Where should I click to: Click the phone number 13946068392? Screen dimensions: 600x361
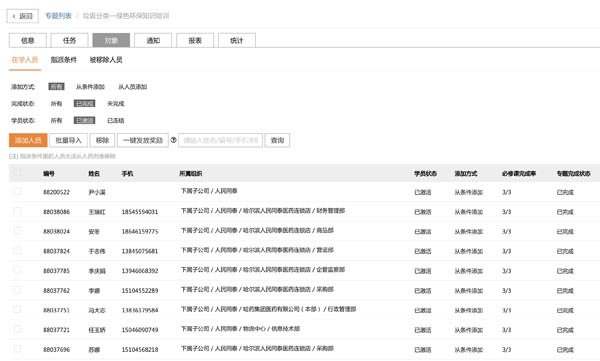coord(140,271)
